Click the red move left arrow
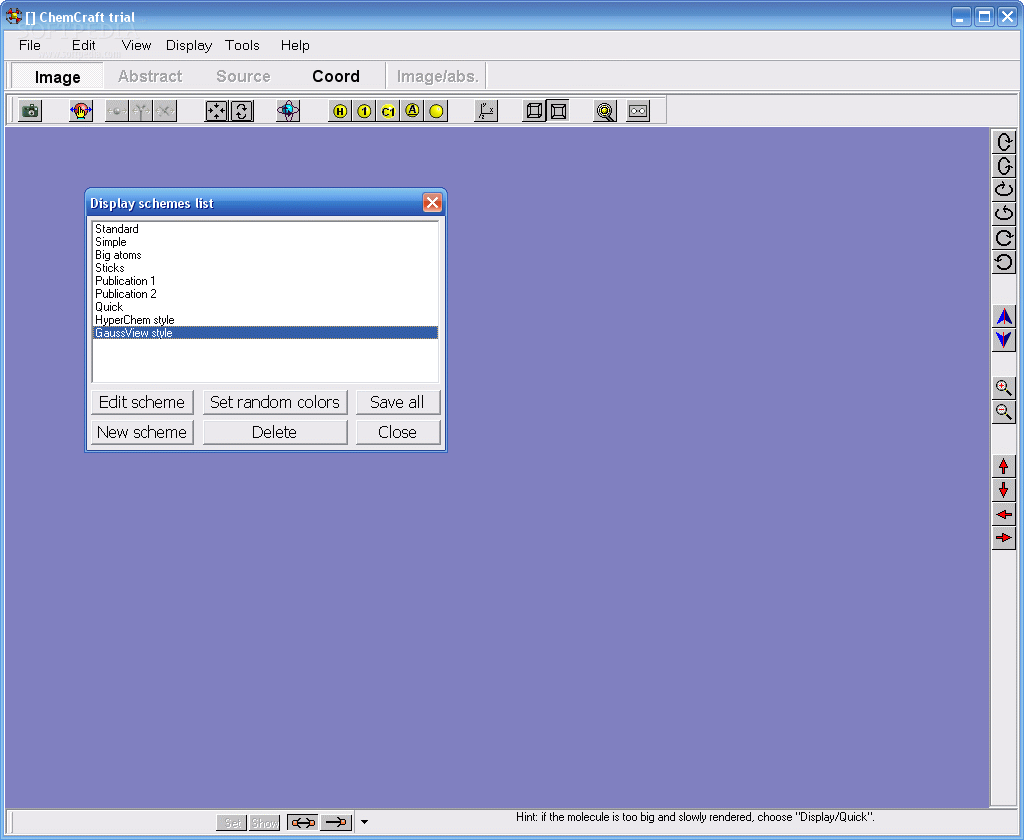Screen dimensions: 1024x840 [1004, 515]
